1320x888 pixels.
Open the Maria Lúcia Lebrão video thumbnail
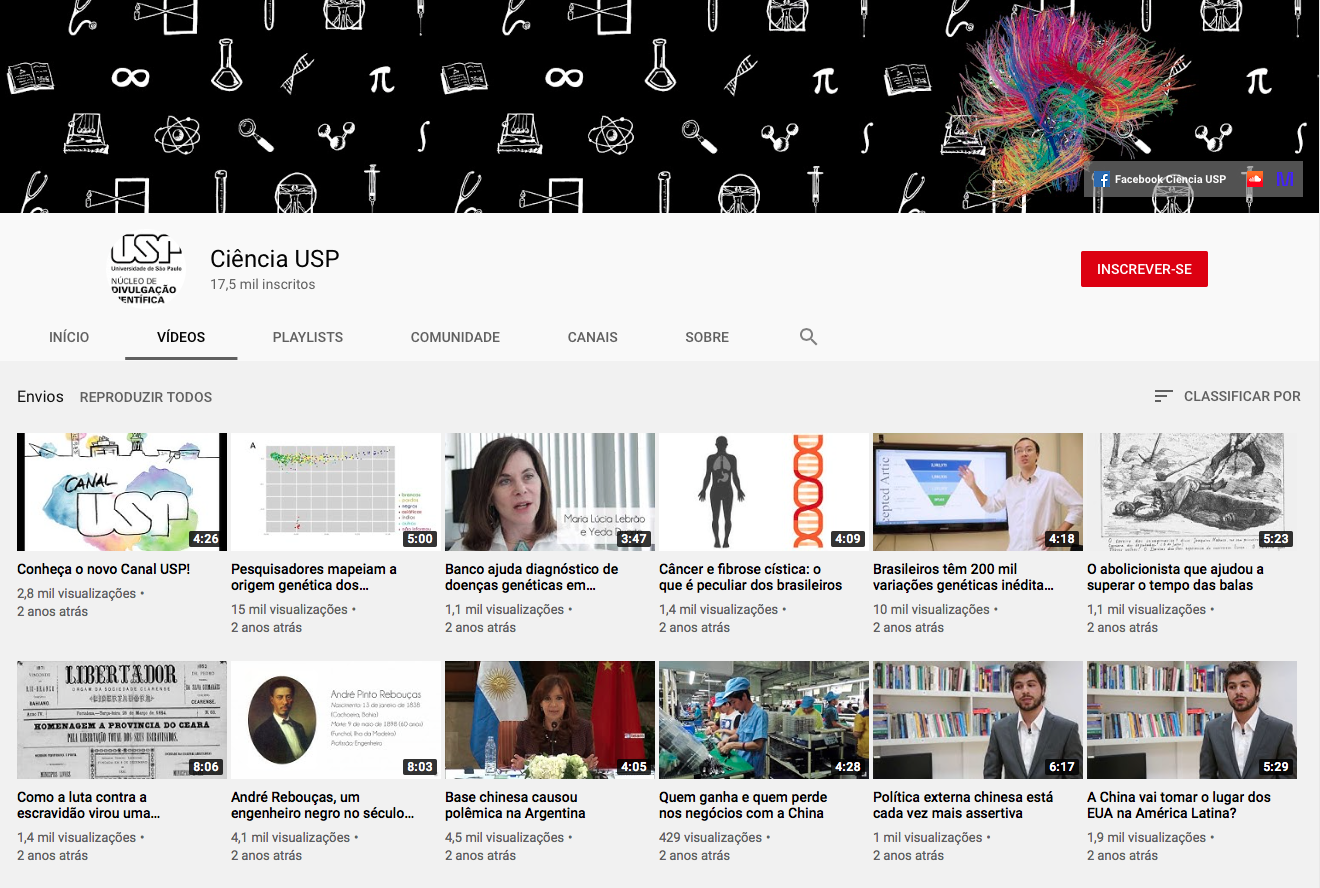point(550,492)
